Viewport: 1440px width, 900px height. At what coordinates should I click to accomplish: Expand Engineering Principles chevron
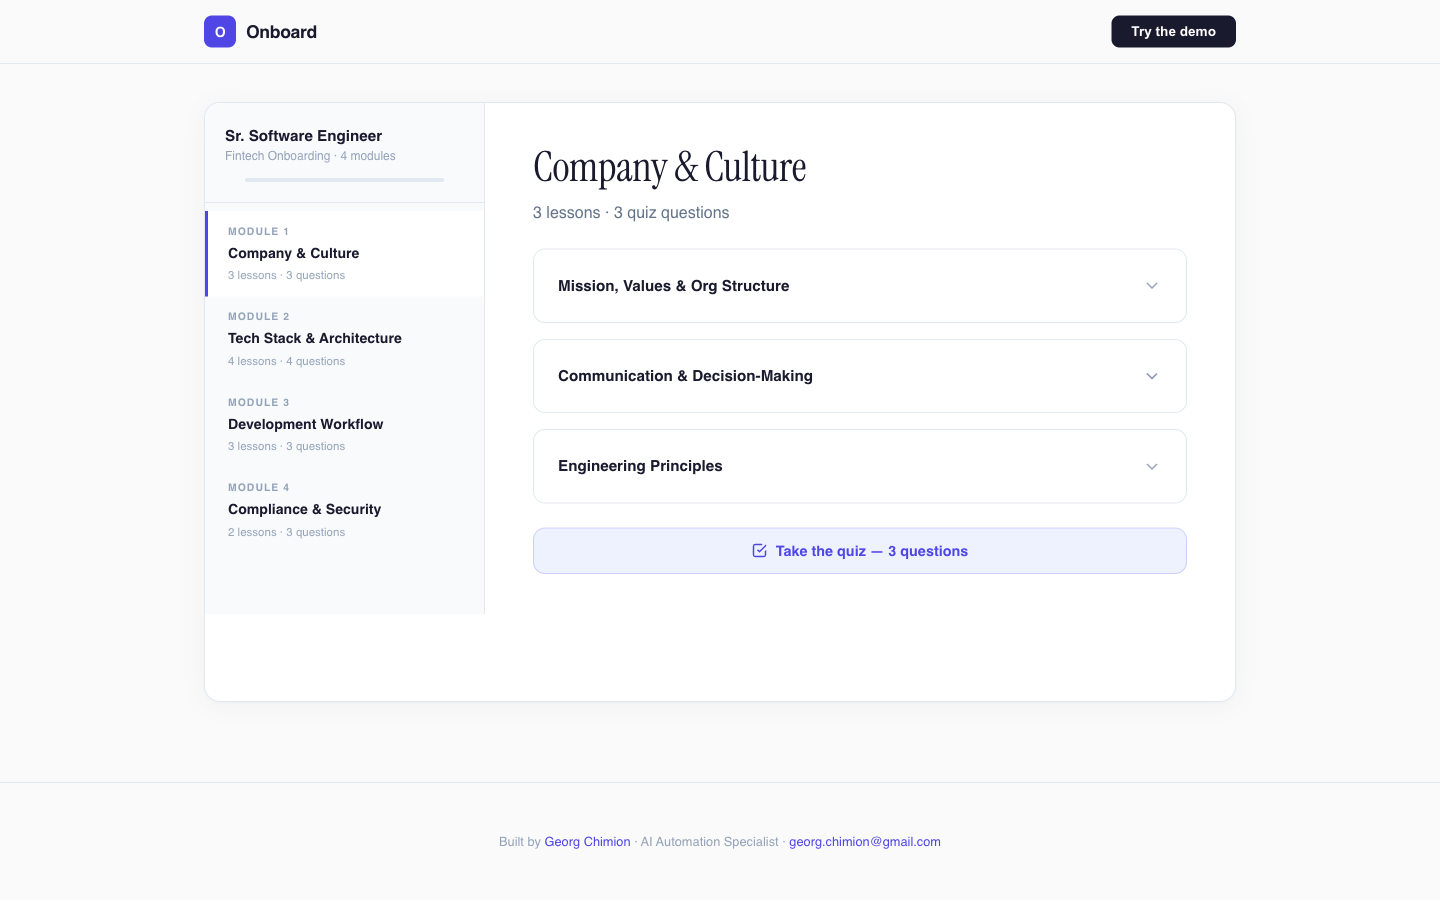[1152, 466]
